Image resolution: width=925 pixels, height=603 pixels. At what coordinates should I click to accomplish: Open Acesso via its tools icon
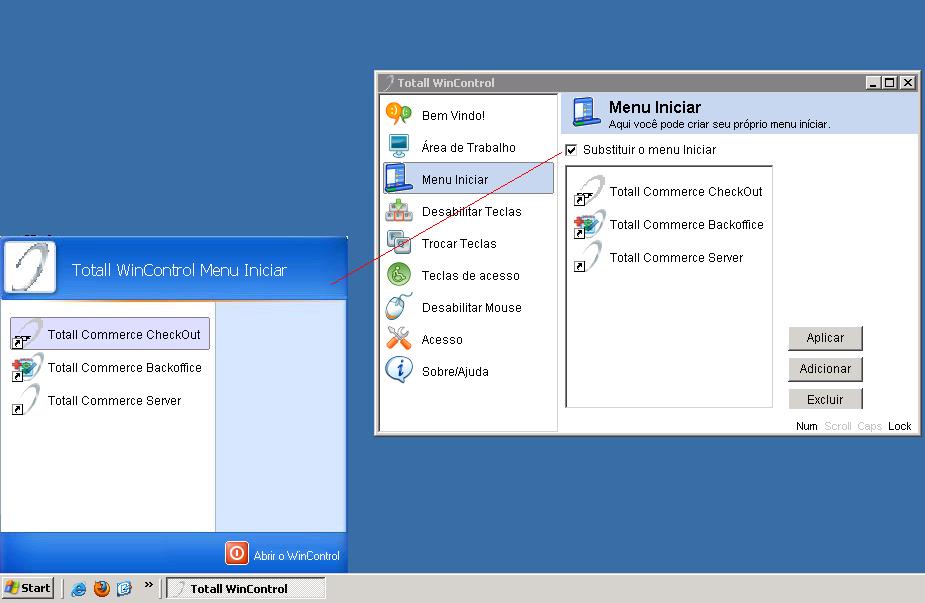(399, 339)
